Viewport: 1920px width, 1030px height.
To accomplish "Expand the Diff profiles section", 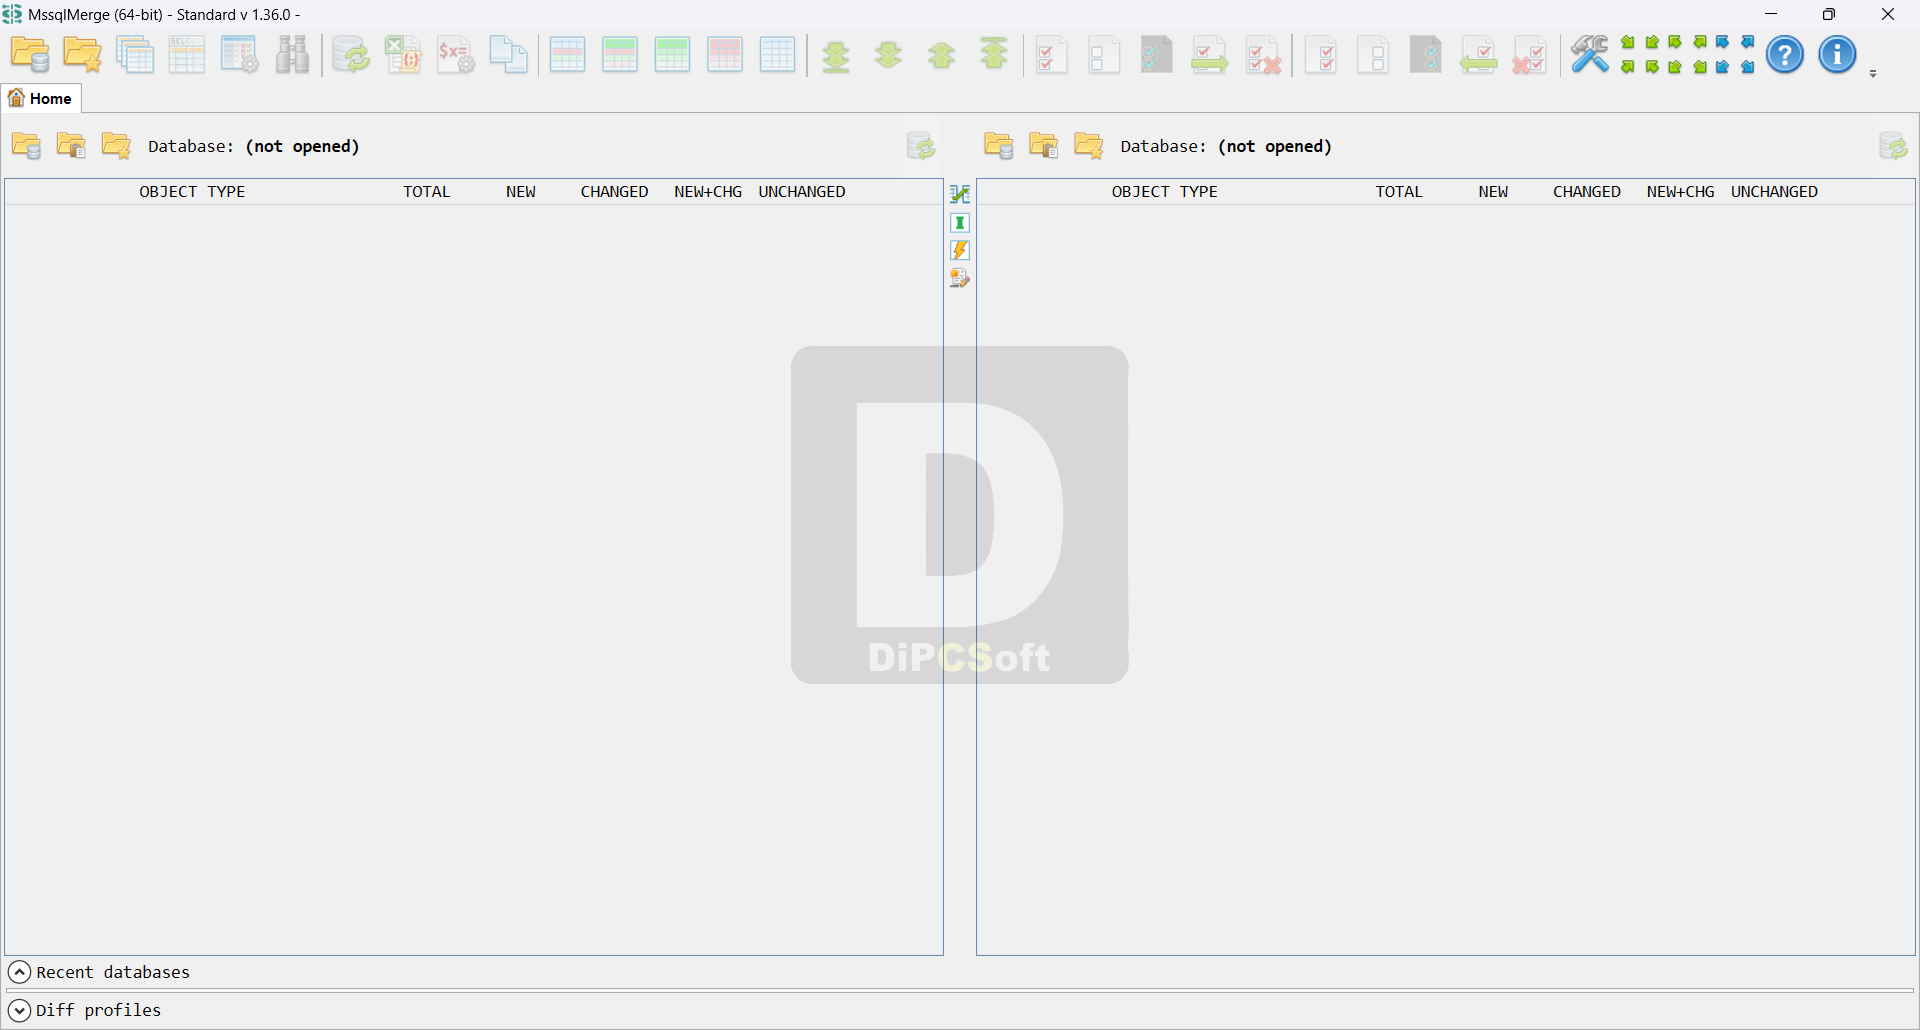I will click(19, 1010).
